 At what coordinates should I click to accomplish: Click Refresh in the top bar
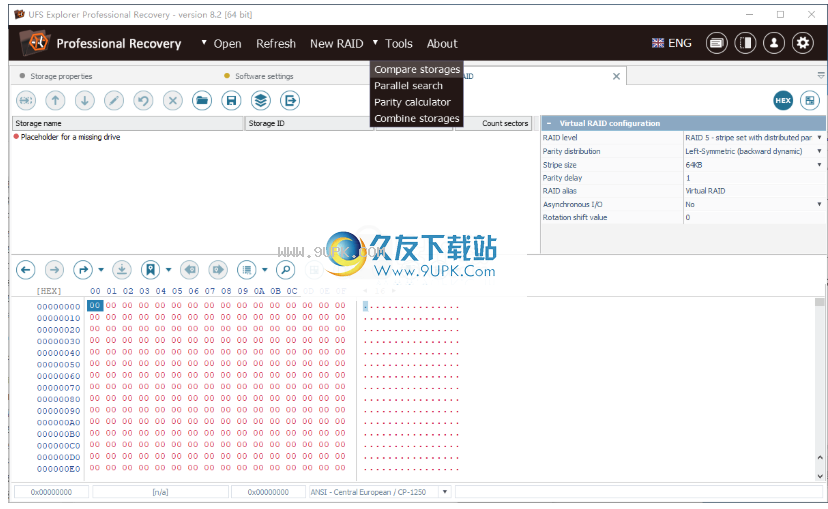276,43
